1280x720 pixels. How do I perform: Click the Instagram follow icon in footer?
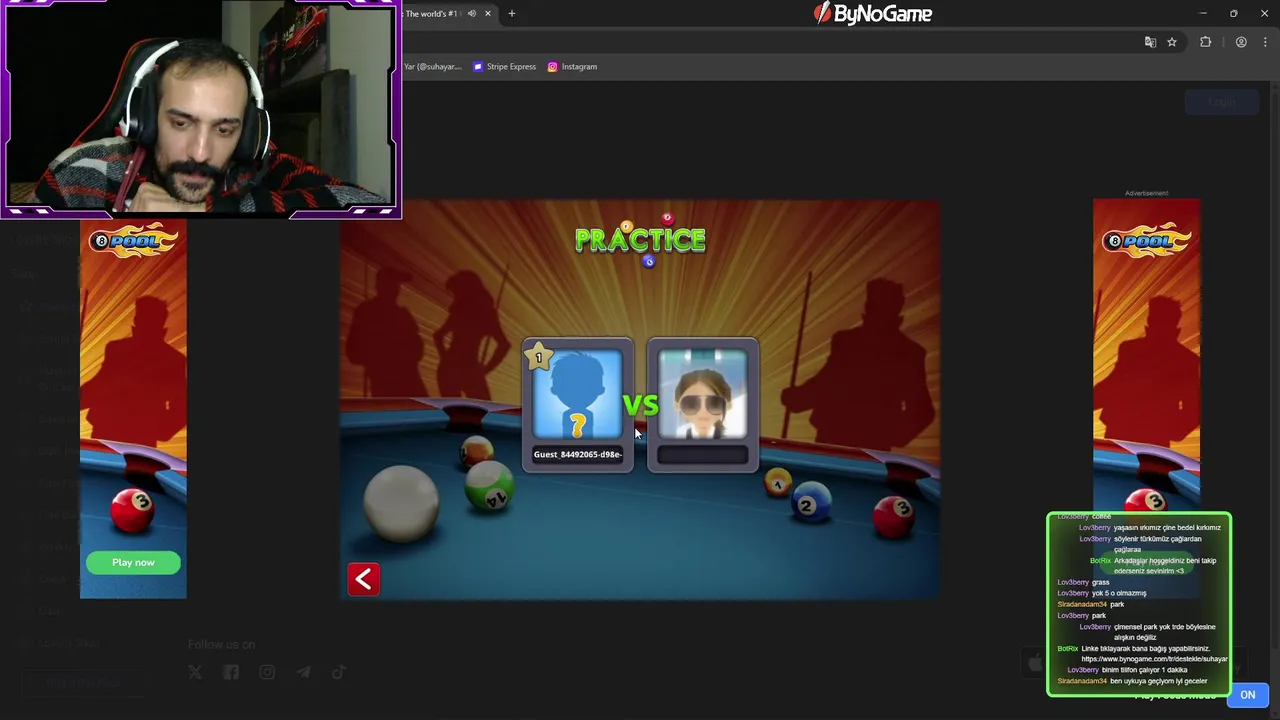click(267, 672)
